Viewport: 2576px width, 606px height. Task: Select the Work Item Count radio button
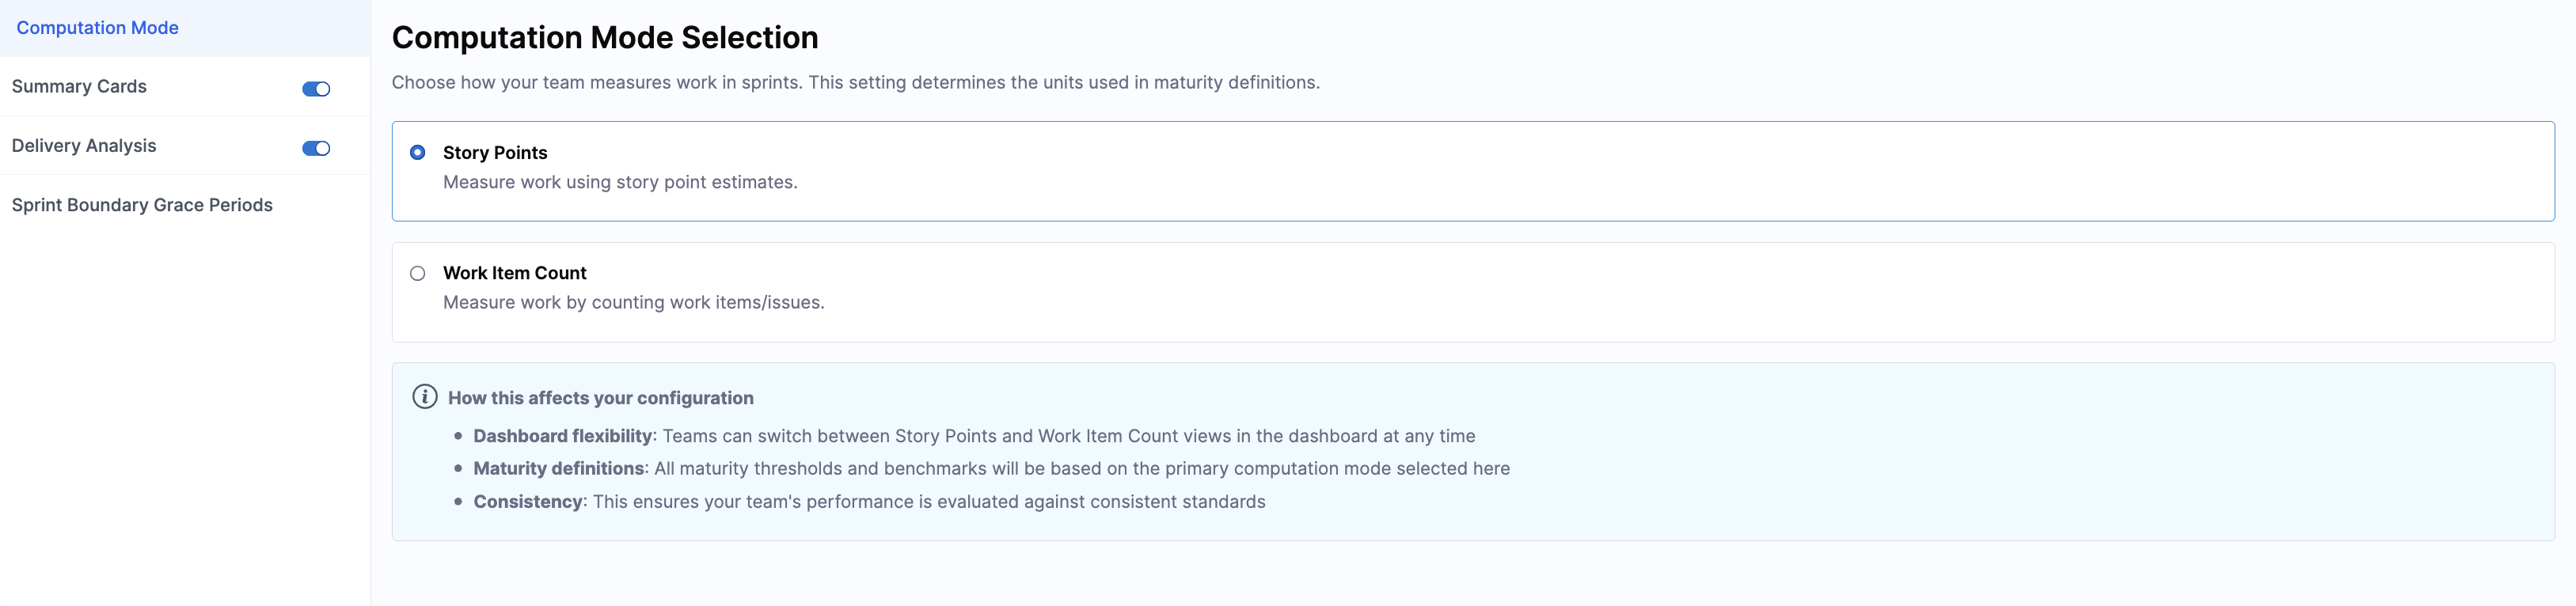pyautogui.click(x=418, y=273)
